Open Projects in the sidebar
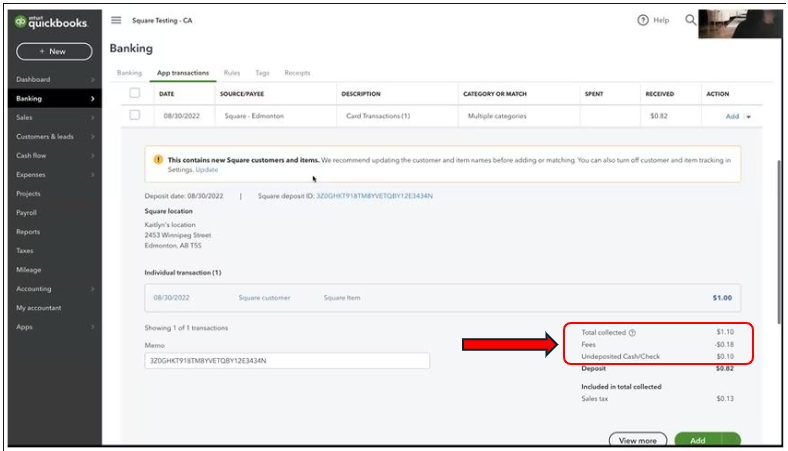This screenshot has width=788, height=451. [x=28, y=194]
